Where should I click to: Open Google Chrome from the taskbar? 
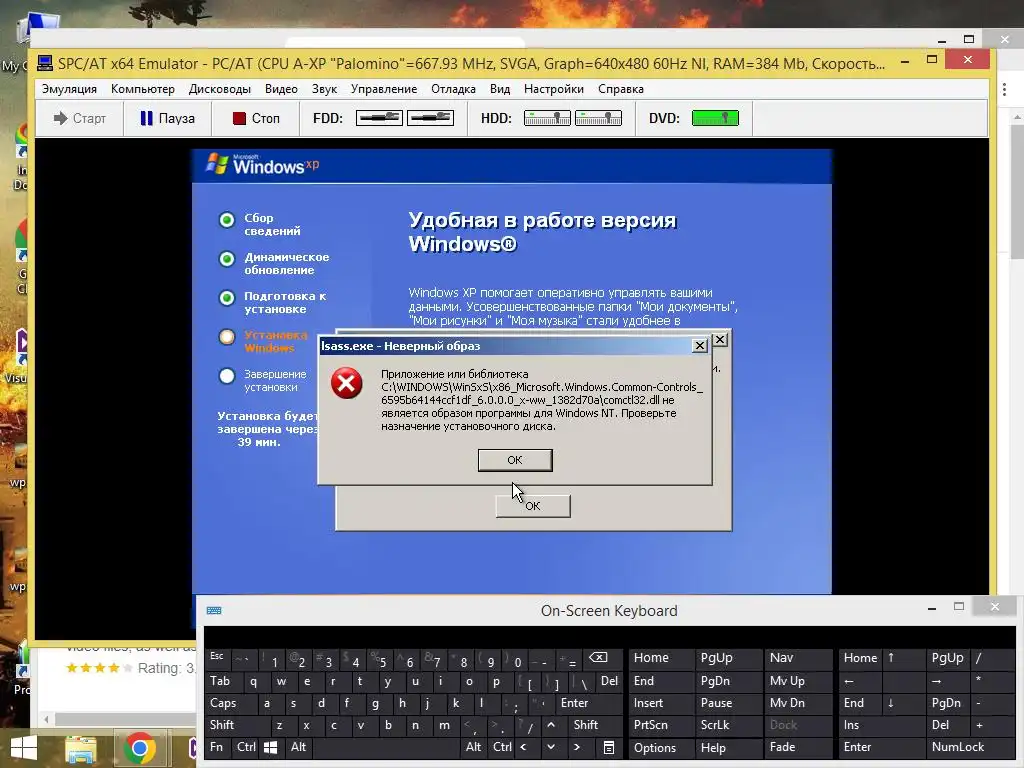point(139,749)
